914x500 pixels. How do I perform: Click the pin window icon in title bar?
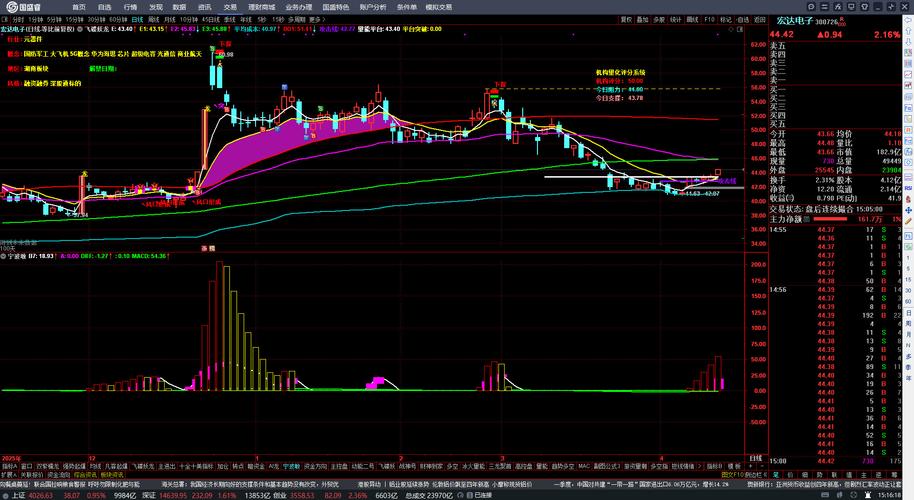pyautogui.click(x=891, y=7)
